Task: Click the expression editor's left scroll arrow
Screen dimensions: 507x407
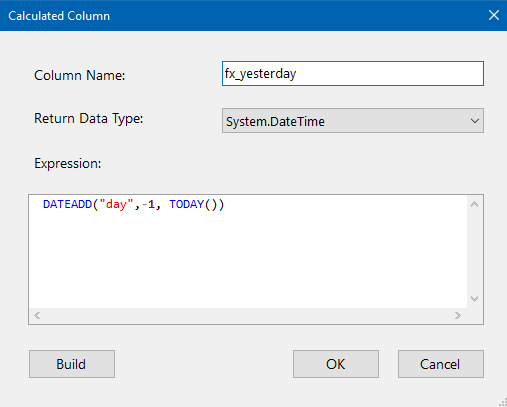Action: point(37,315)
